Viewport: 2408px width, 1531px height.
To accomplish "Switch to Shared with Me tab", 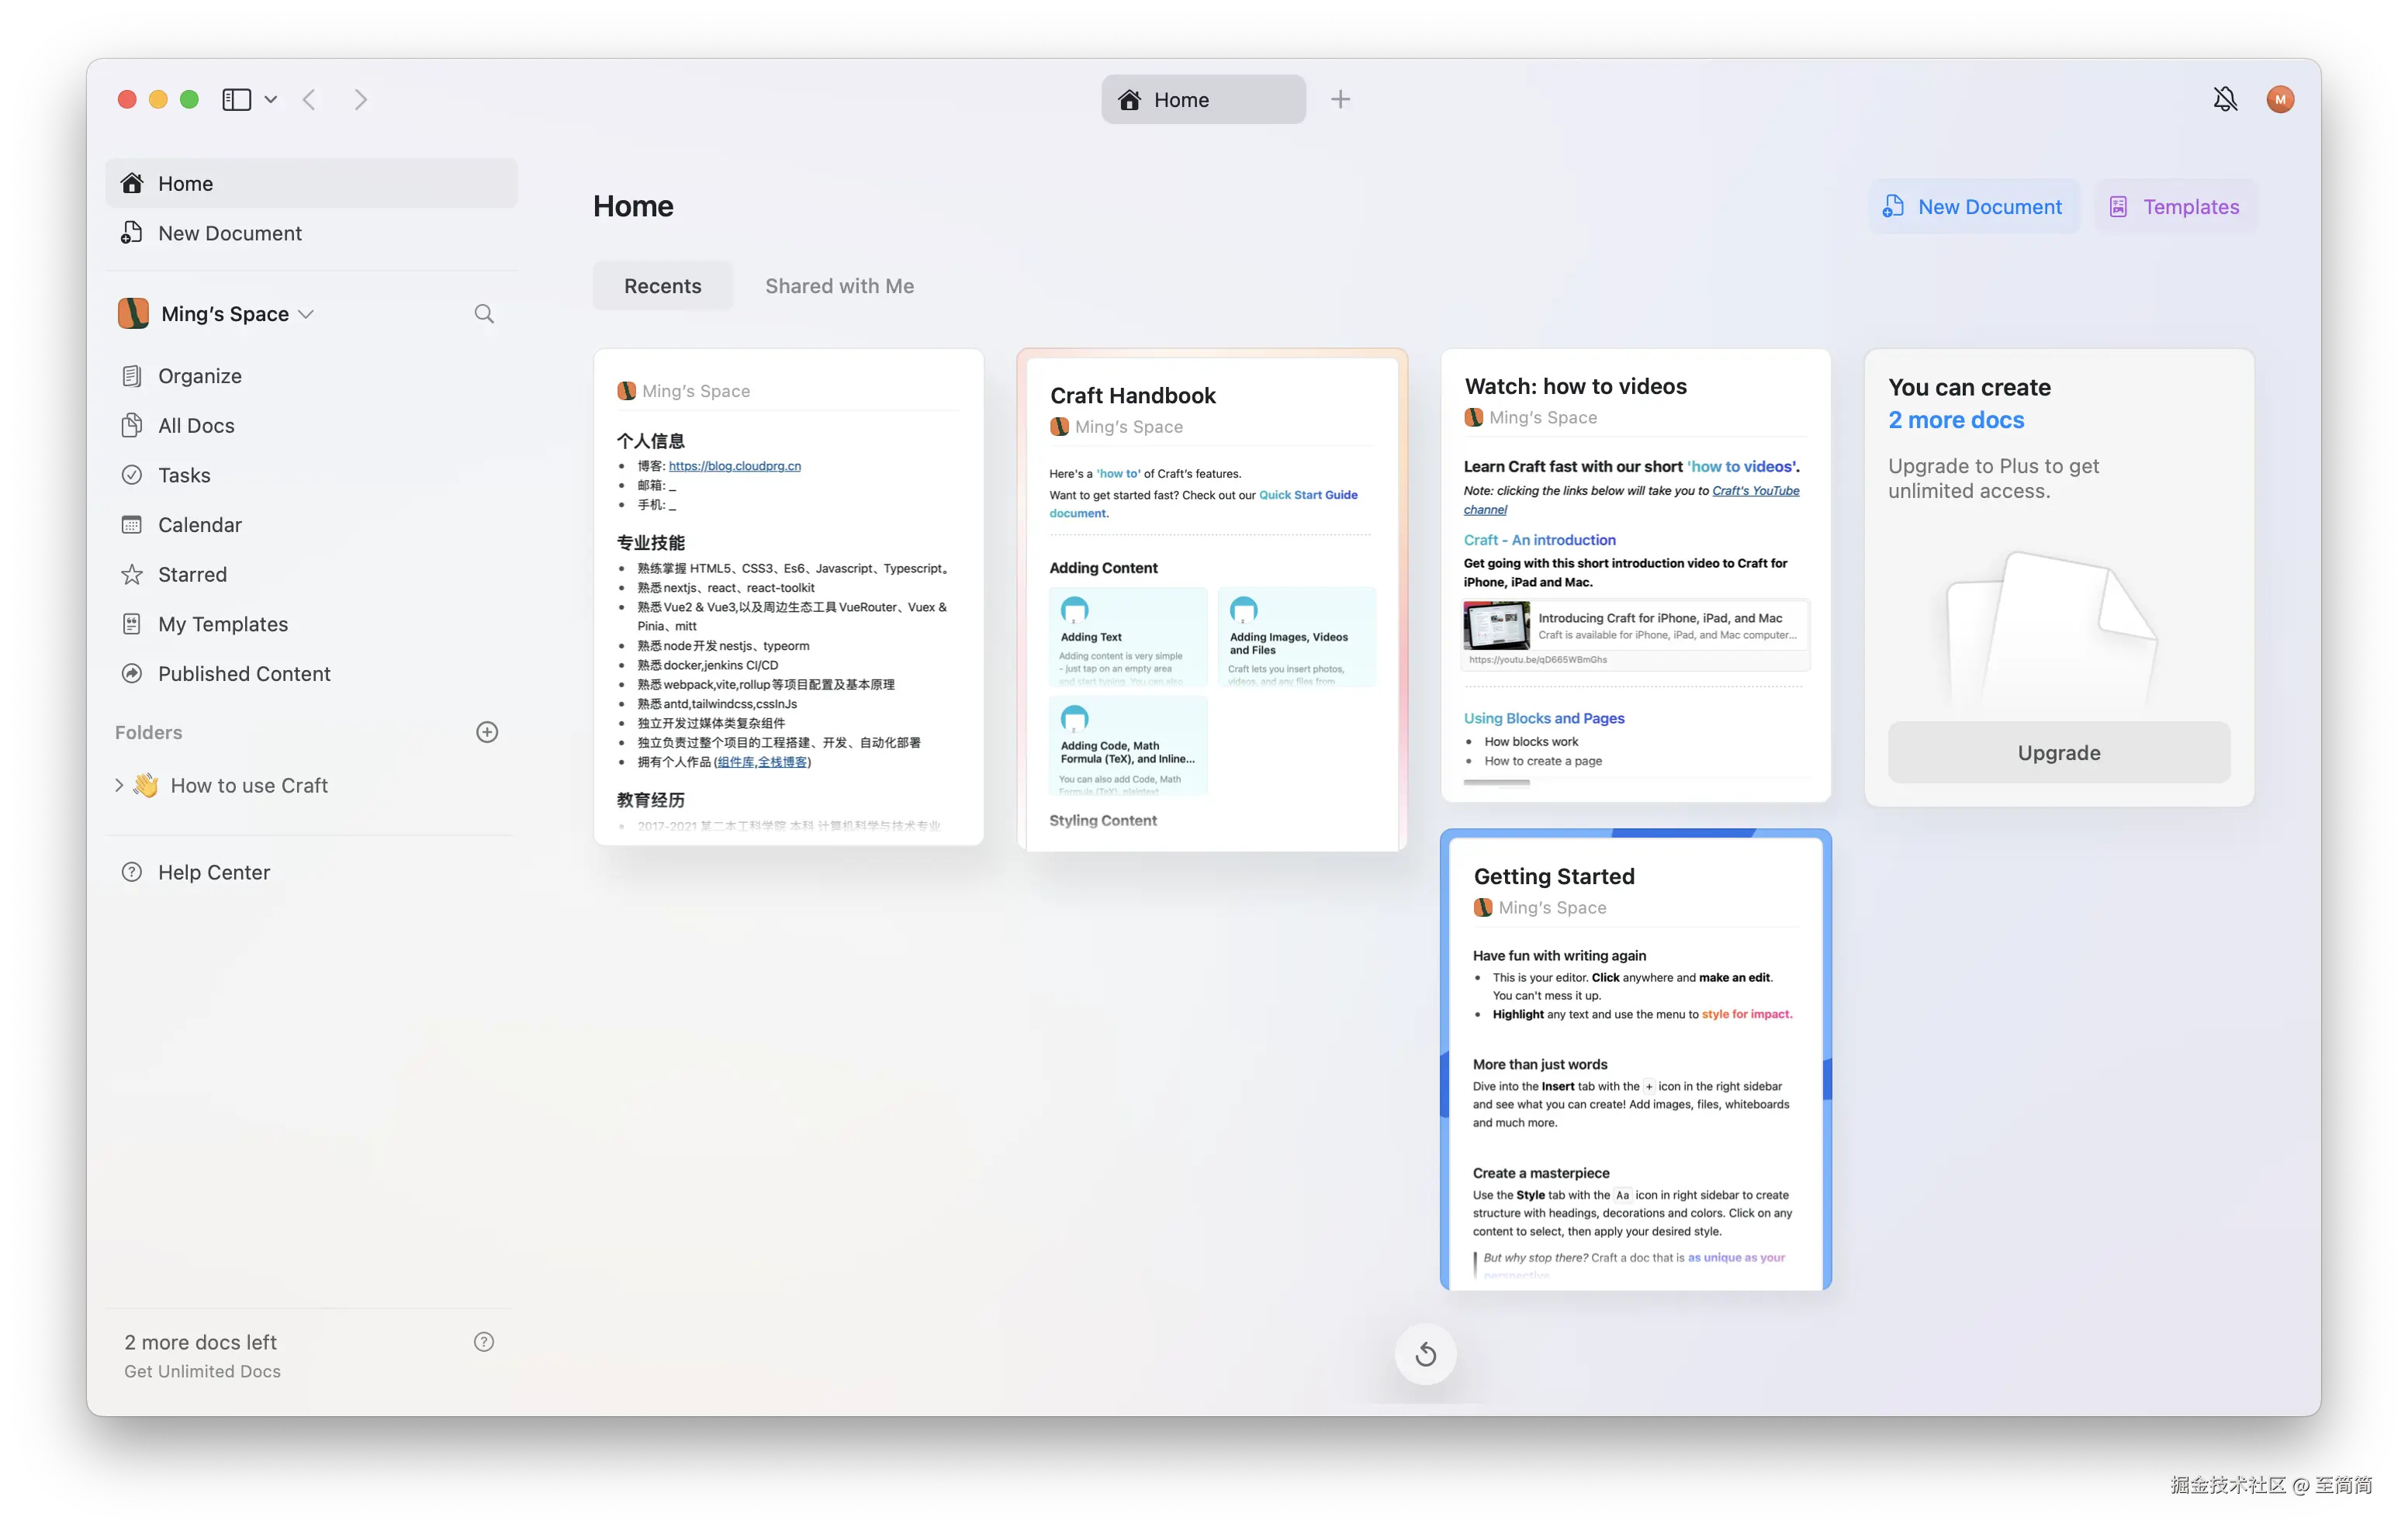I will pyautogui.click(x=839, y=286).
